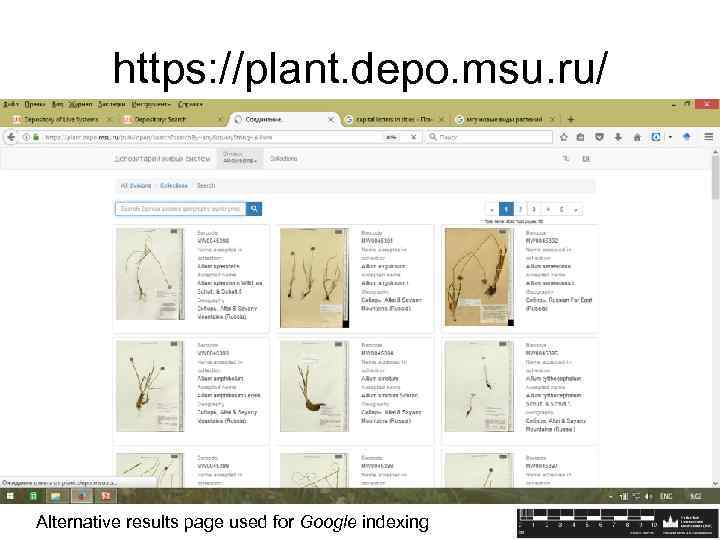Go to home page via house icon
The height and width of the screenshot is (540, 720).
637,137
